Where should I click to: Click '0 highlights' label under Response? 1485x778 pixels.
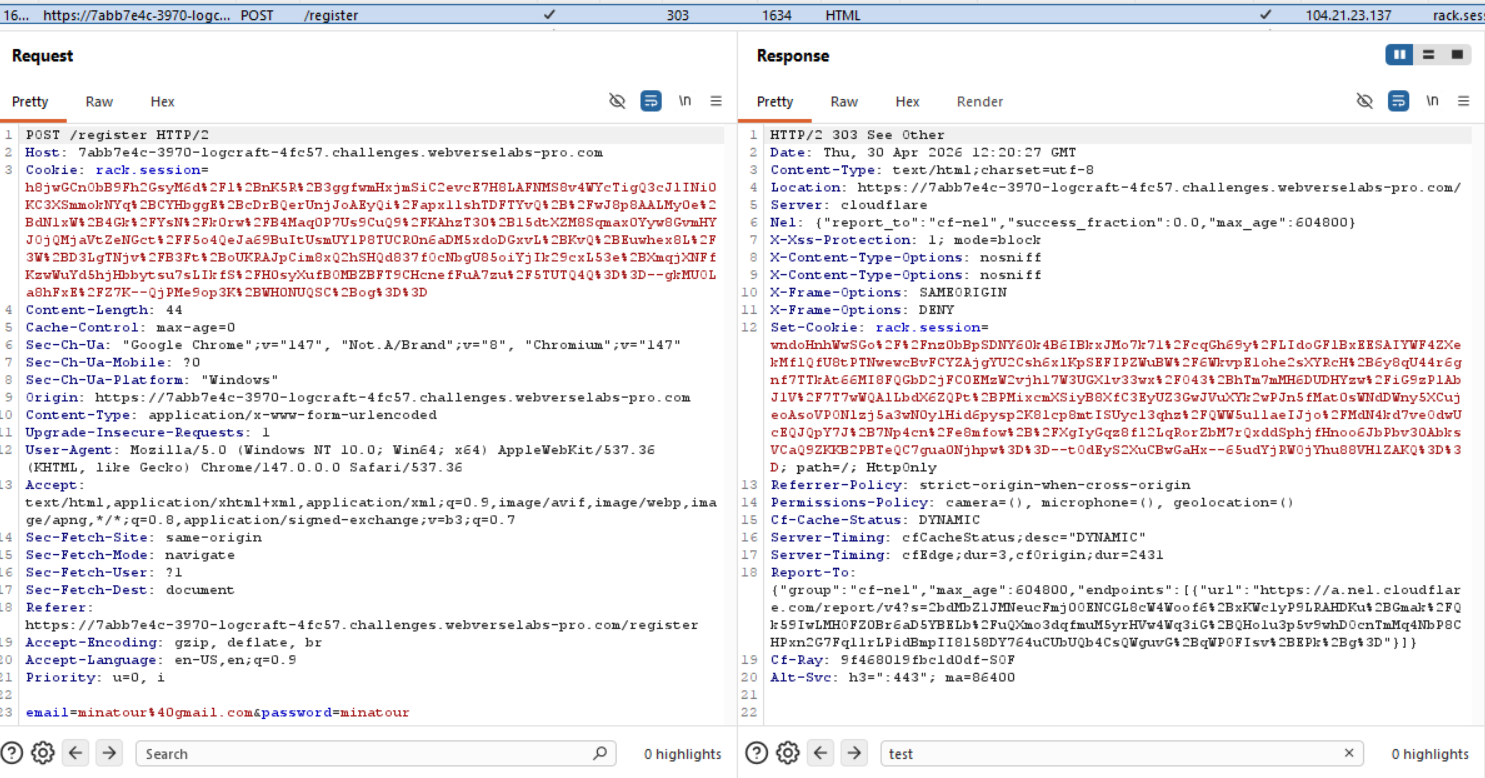coord(1430,754)
